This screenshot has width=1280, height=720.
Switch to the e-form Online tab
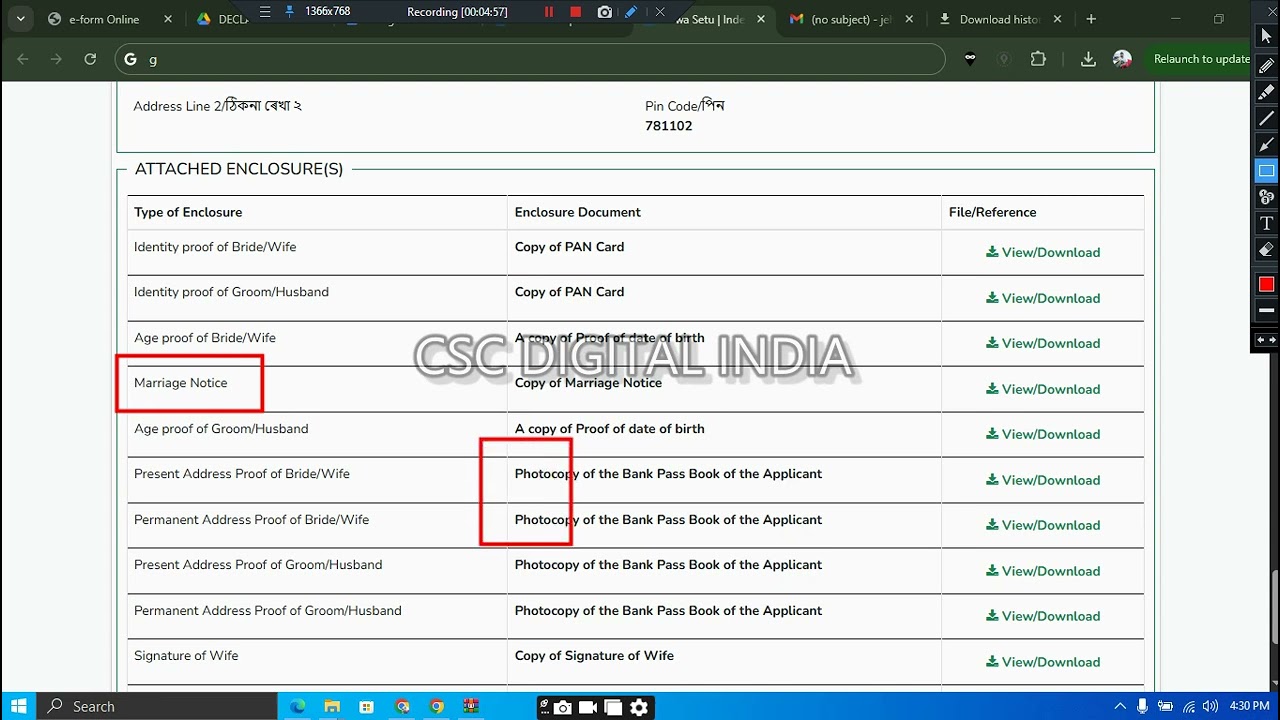[110, 19]
